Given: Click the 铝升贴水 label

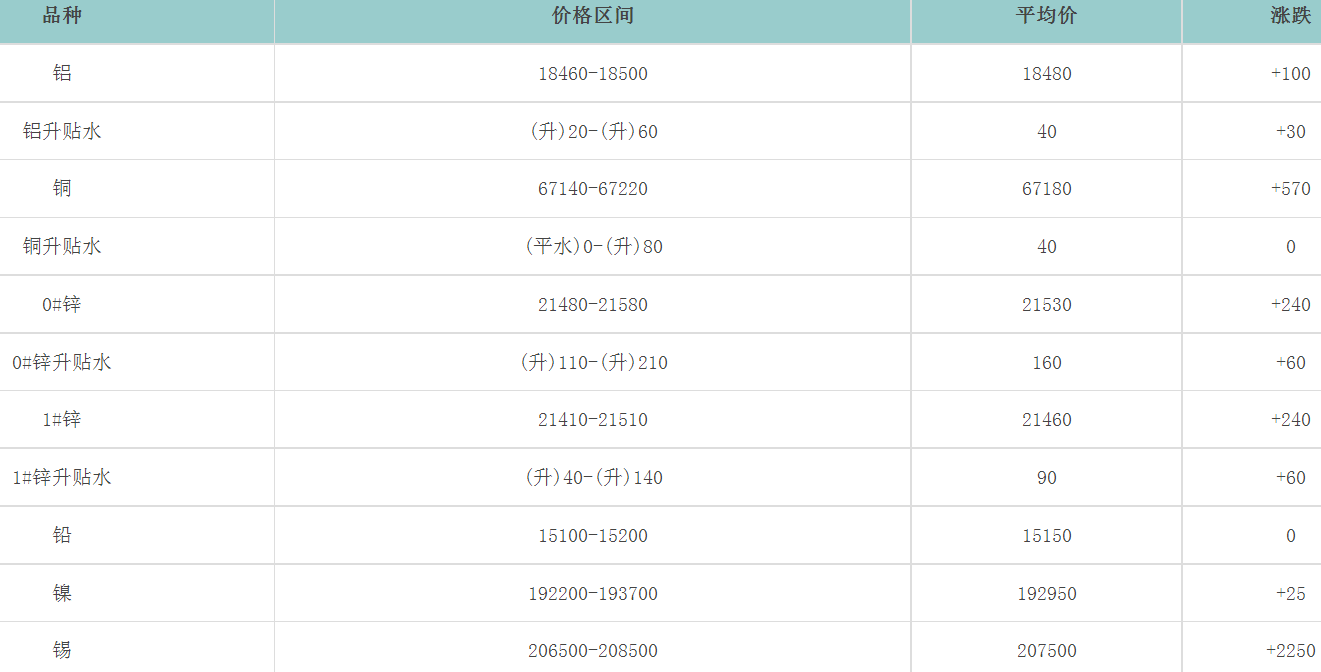Looking at the screenshot, I should (x=62, y=131).
